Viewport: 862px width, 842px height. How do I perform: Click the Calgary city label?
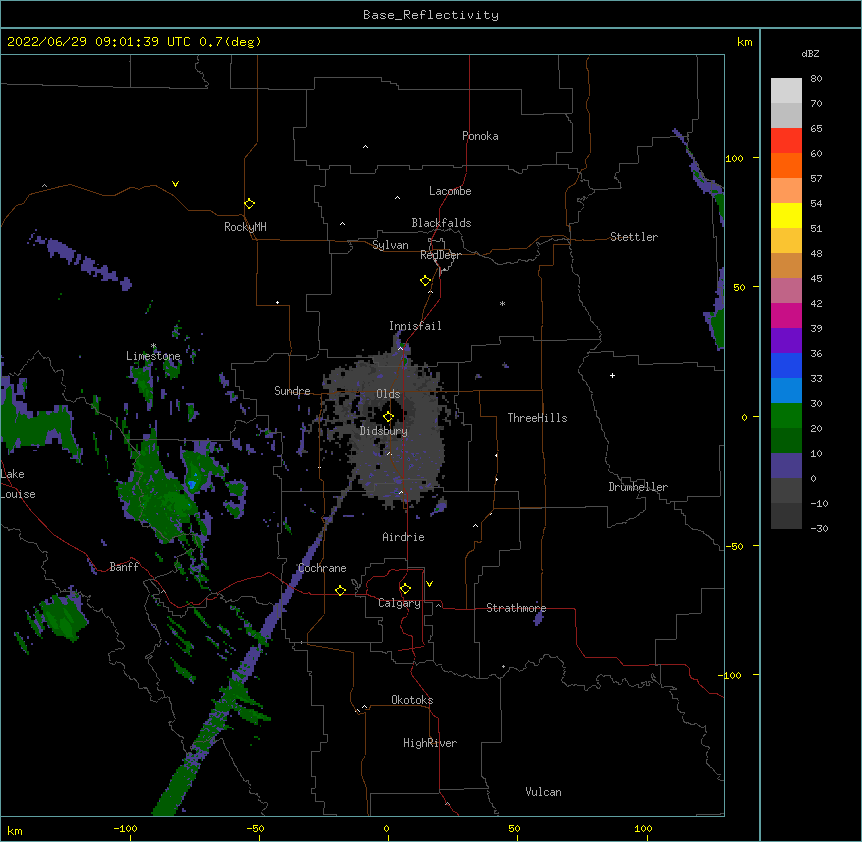[x=399, y=603]
